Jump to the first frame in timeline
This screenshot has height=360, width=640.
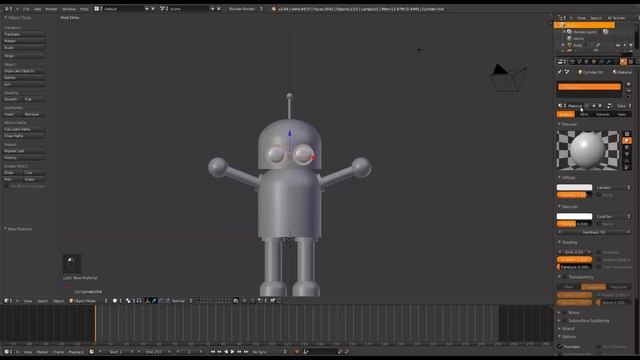click(x=212, y=352)
